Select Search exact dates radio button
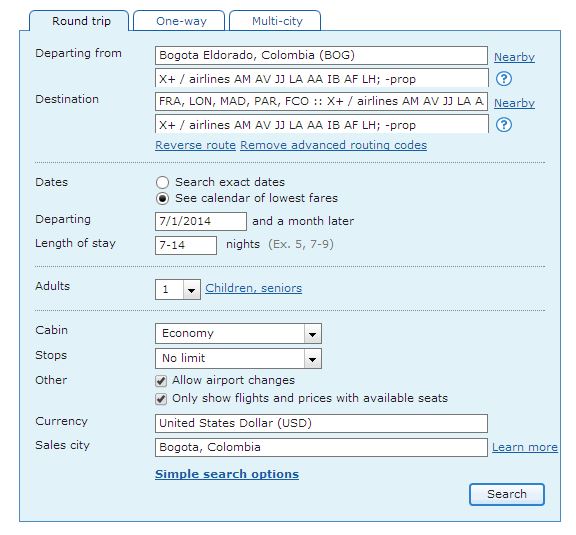The width and height of the screenshot is (576, 535). coord(162,182)
